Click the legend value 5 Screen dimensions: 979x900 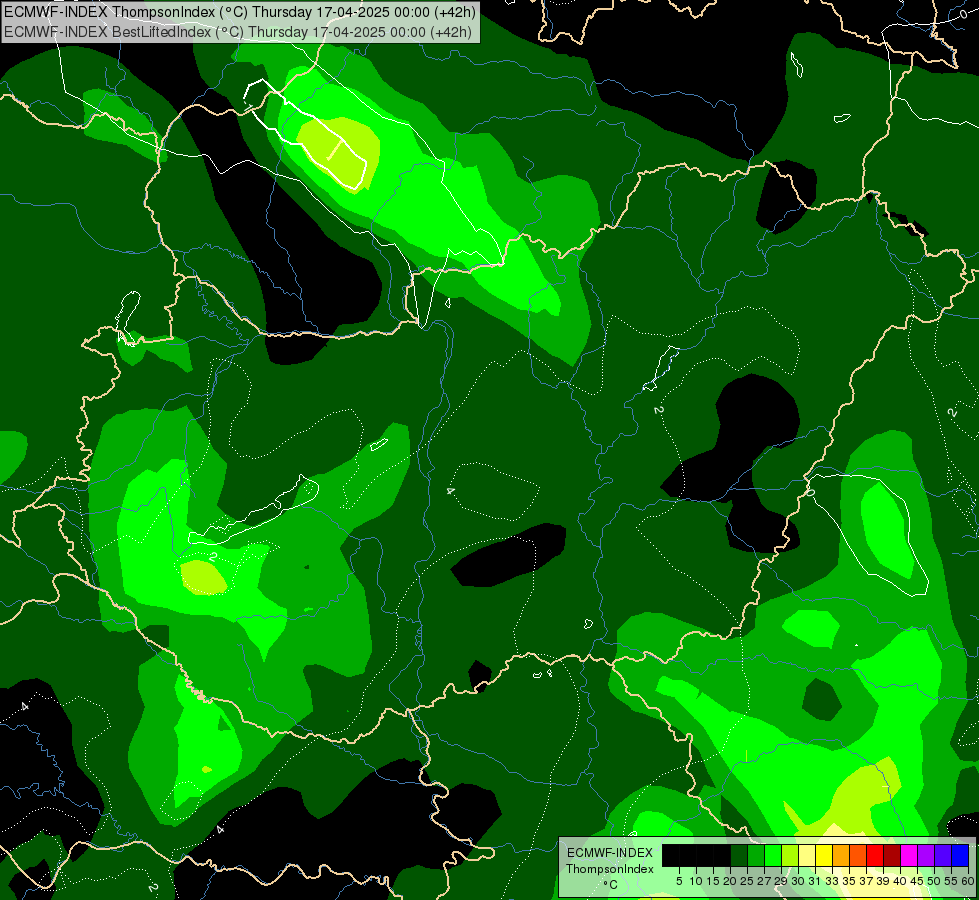tap(679, 881)
